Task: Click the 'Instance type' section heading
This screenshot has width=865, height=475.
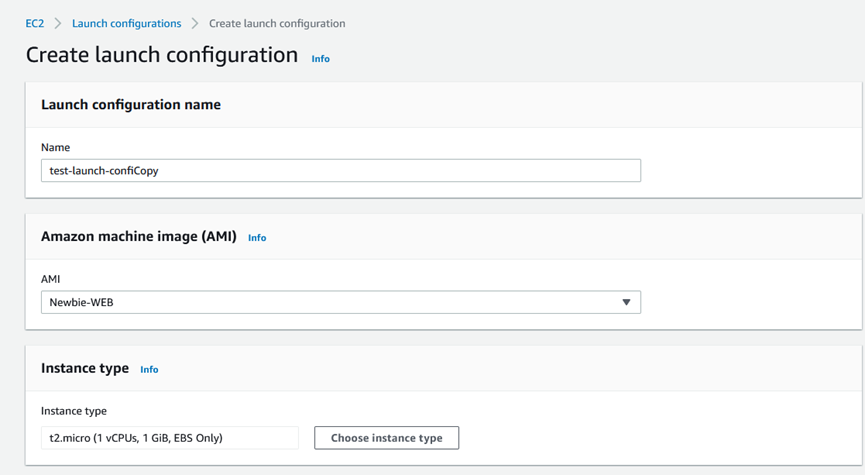Action: pos(85,368)
